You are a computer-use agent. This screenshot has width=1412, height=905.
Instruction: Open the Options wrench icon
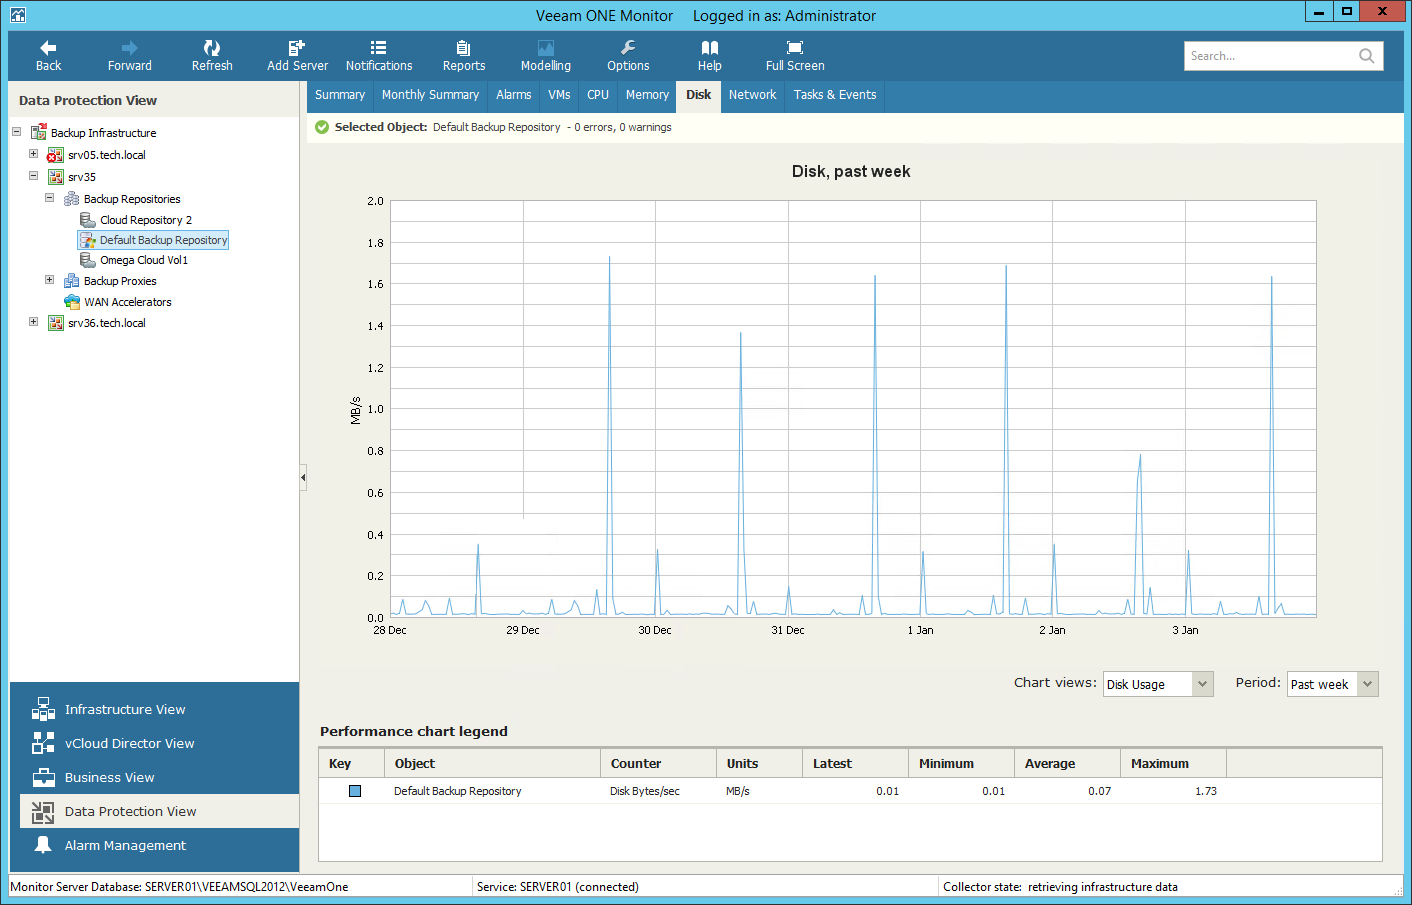[628, 48]
